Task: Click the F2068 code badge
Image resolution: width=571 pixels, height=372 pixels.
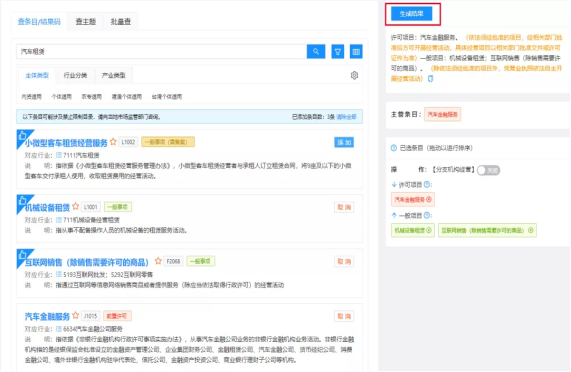Action: click(x=173, y=261)
